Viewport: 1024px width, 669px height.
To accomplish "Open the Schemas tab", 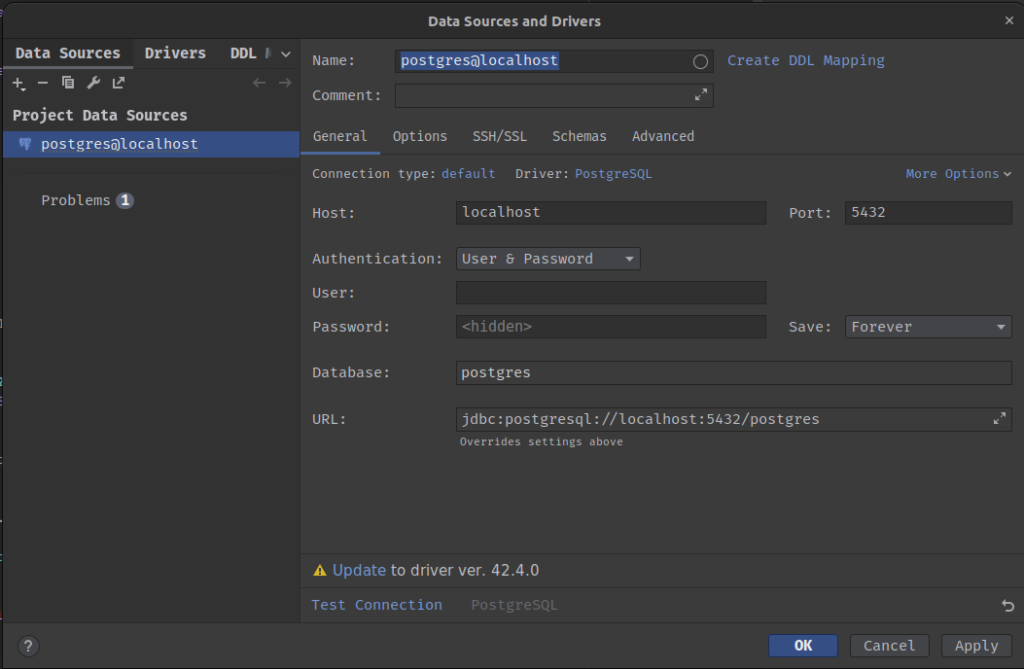I will [579, 136].
